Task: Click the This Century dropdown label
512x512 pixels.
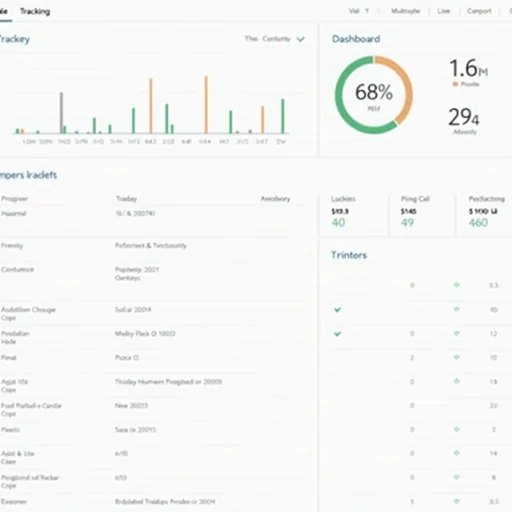Action: (x=268, y=39)
